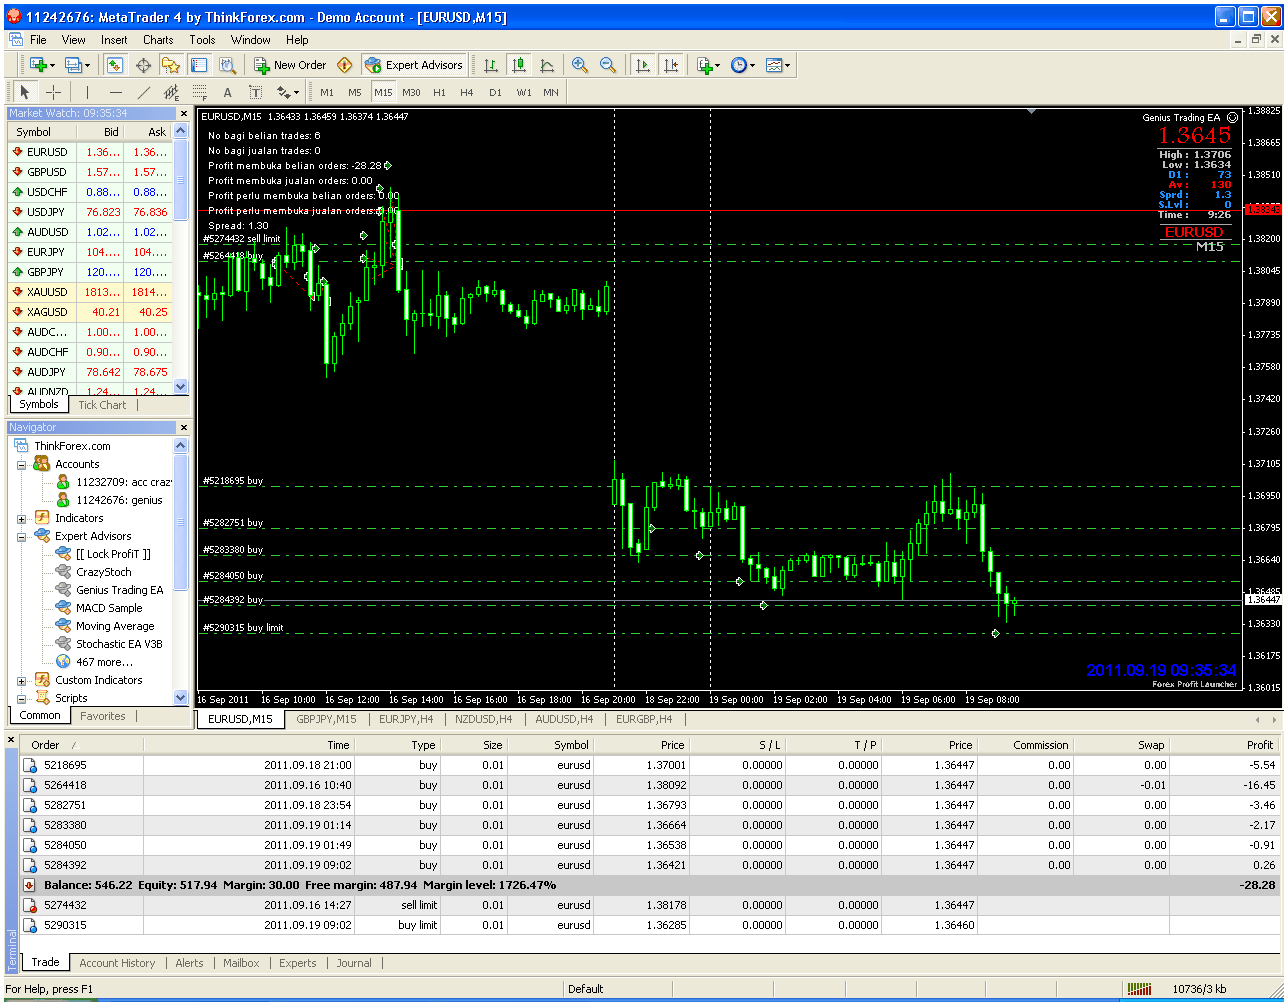This screenshot has height=1002, width=1288.
Task: Toggle the chart shift icon
Action: (x=671, y=65)
